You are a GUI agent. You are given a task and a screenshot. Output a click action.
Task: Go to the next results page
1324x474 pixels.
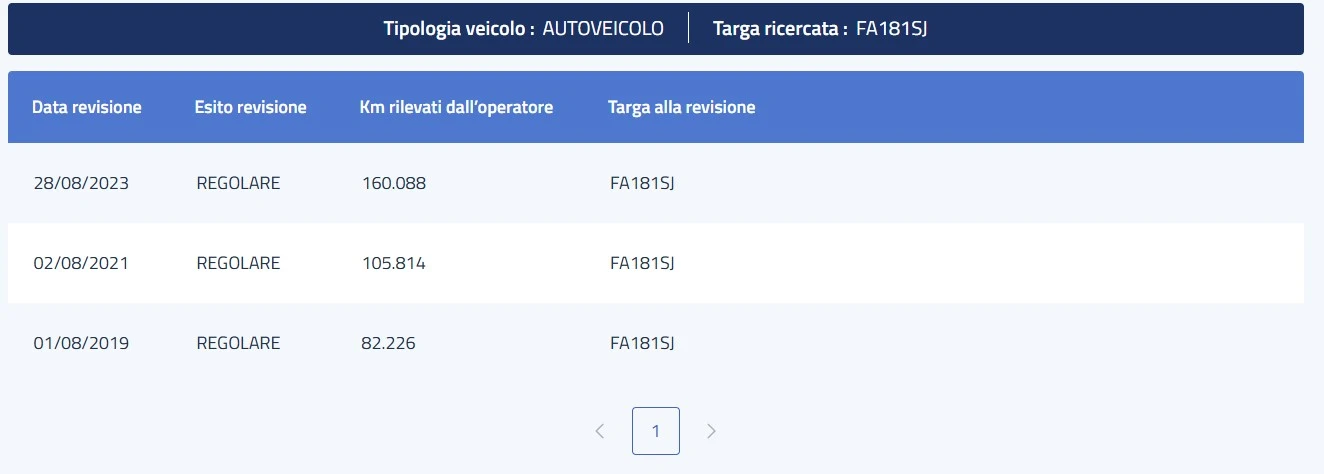(711, 431)
